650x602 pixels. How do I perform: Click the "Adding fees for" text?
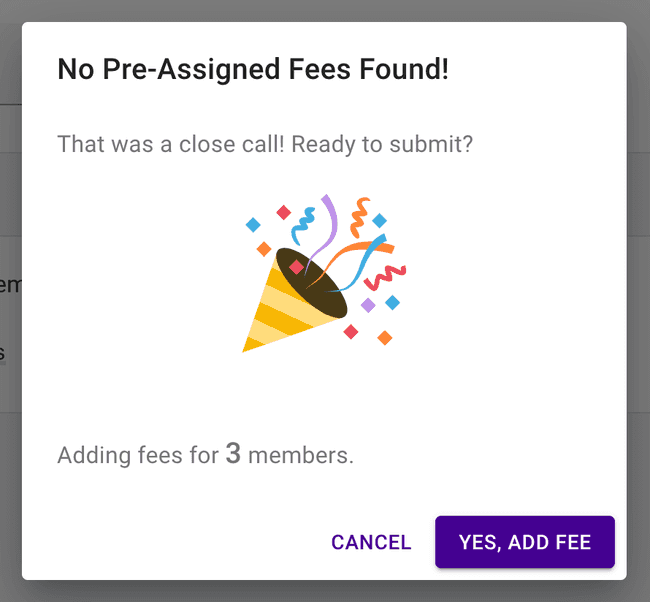click(x=138, y=456)
